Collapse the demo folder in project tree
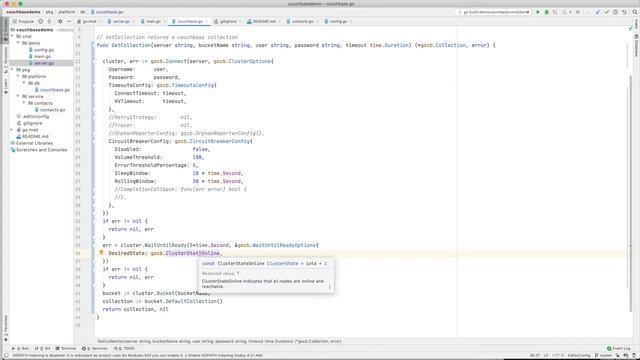640x360 pixels. (x=18, y=43)
